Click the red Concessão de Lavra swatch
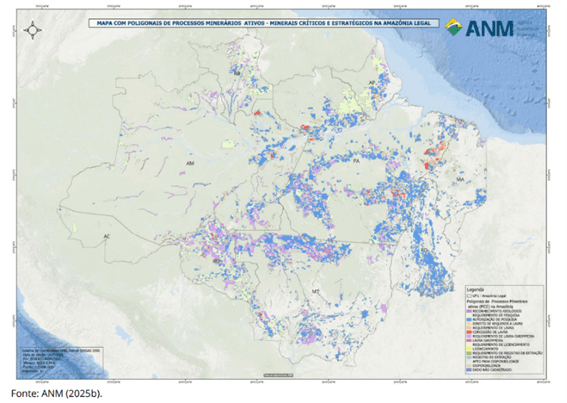Viewport: 567px width, 403px height. click(469, 332)
